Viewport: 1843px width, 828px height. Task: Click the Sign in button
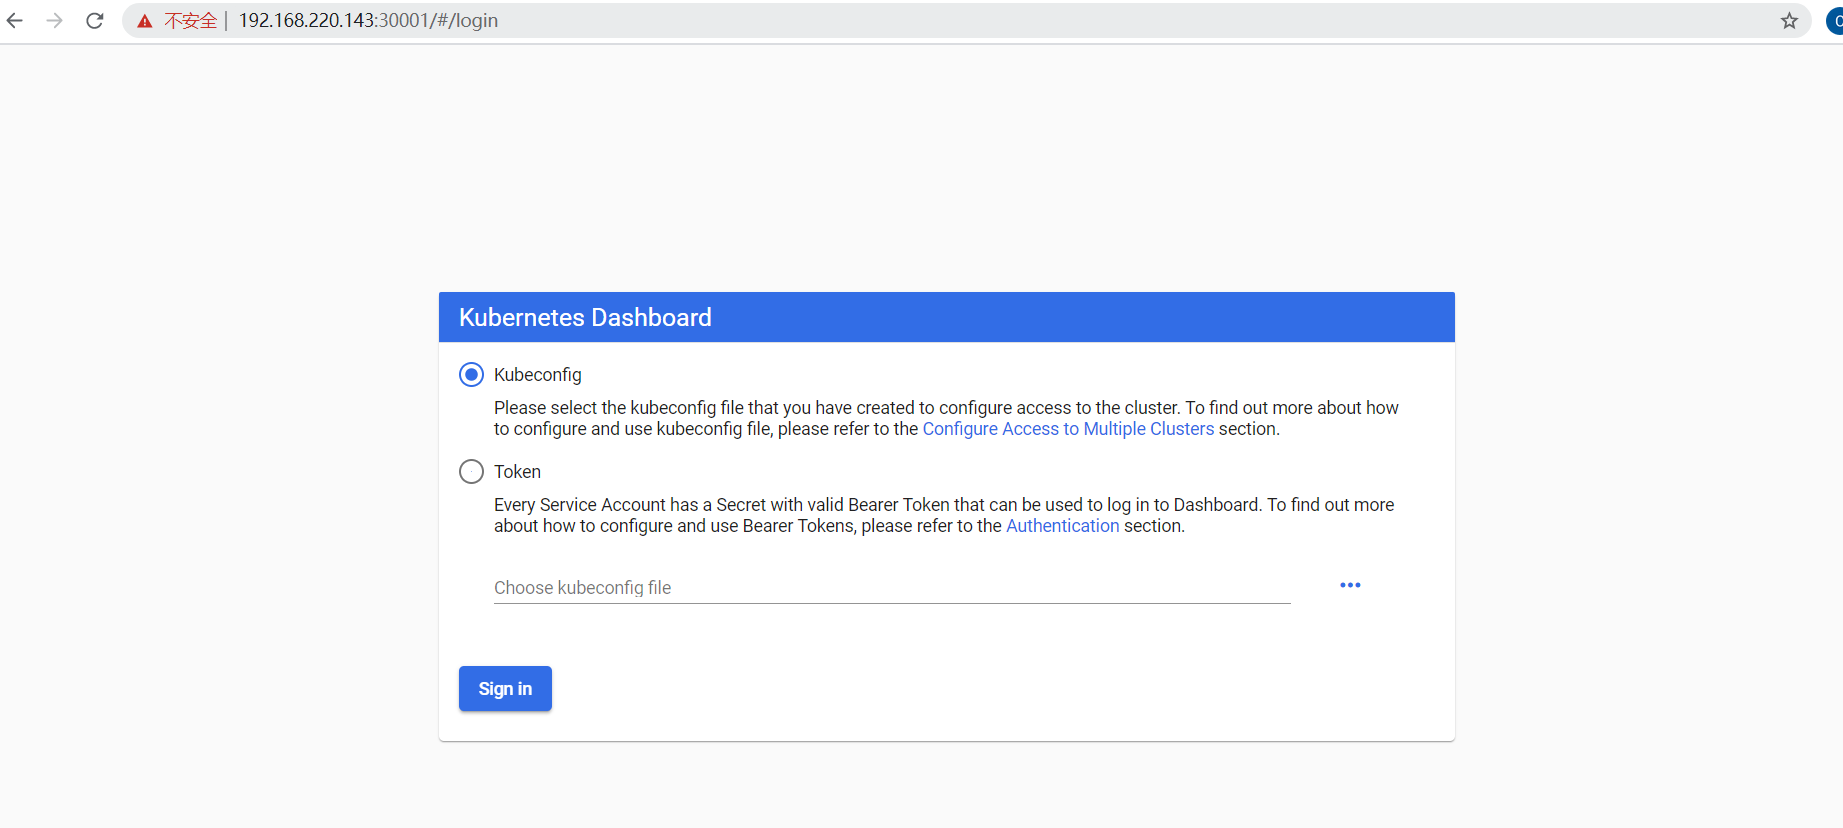[505, 689]
